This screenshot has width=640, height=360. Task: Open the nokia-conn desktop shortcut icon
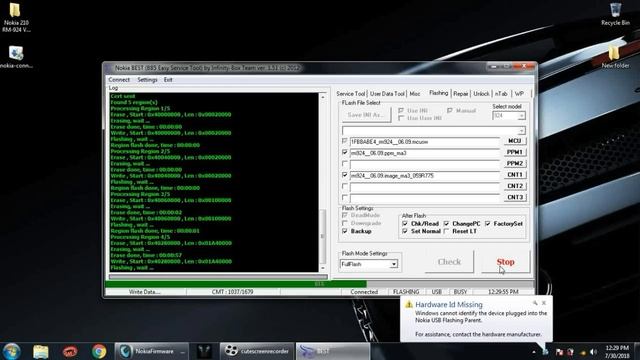[16, 57]
